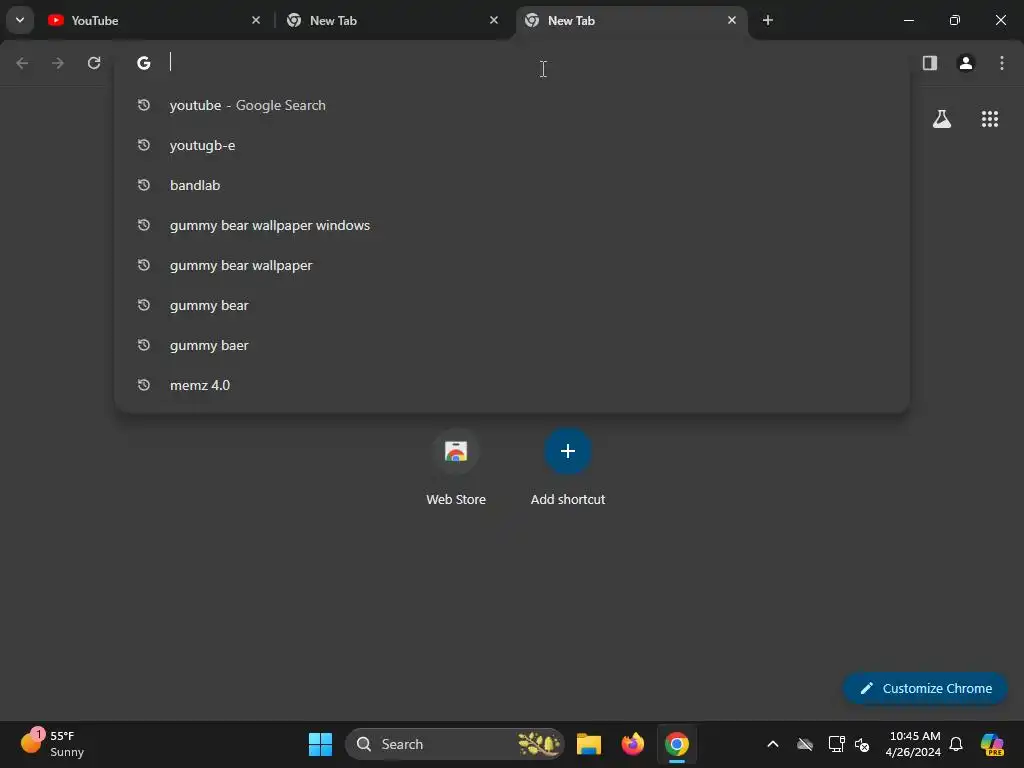Toggle the Chrome side panel
This screenshot has width=1024, height=768.
tap(930, 63)
